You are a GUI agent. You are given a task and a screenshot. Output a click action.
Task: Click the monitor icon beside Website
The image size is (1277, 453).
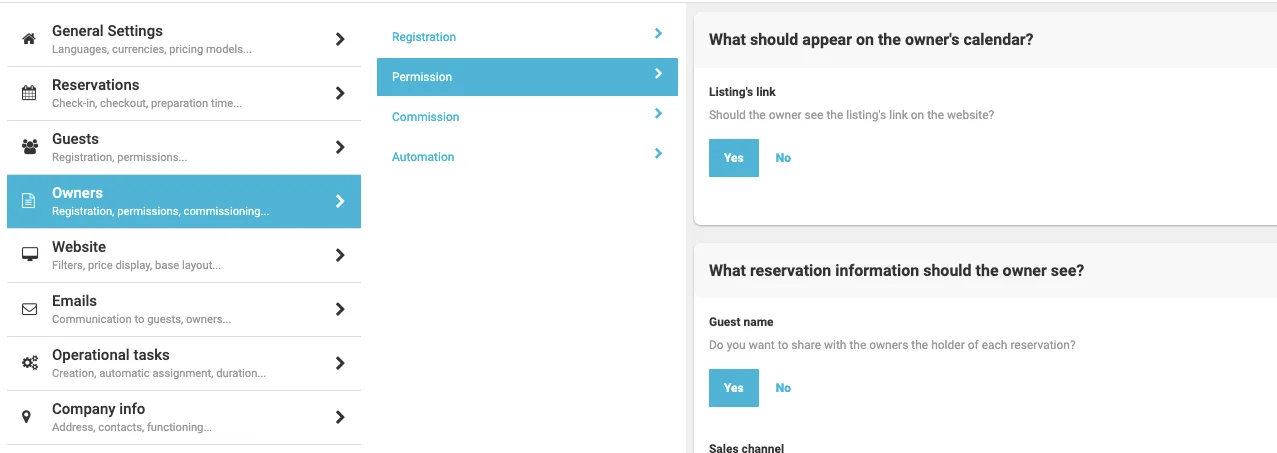tap(29, 255)
